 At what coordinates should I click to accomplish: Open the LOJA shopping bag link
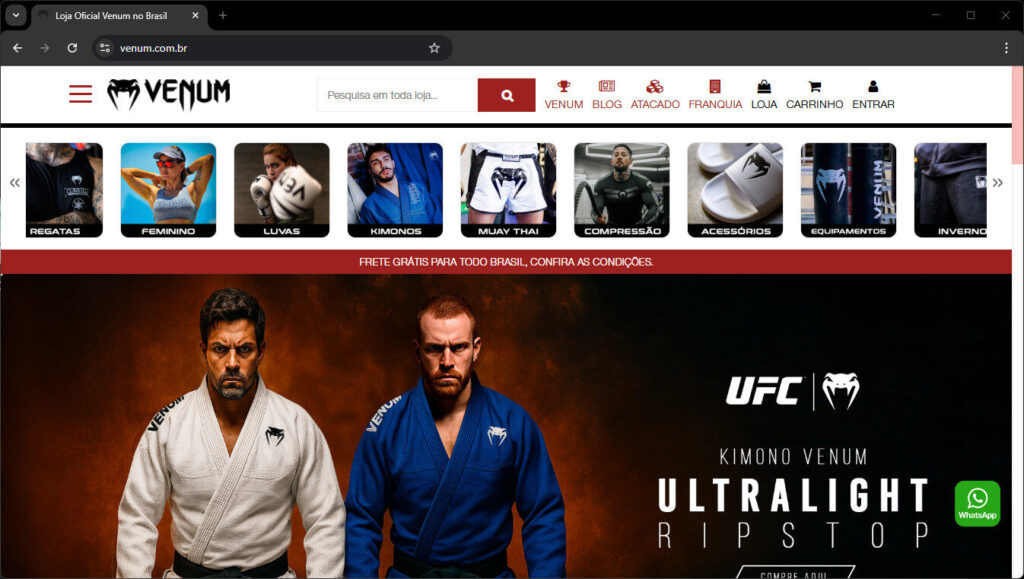[764, 95]
